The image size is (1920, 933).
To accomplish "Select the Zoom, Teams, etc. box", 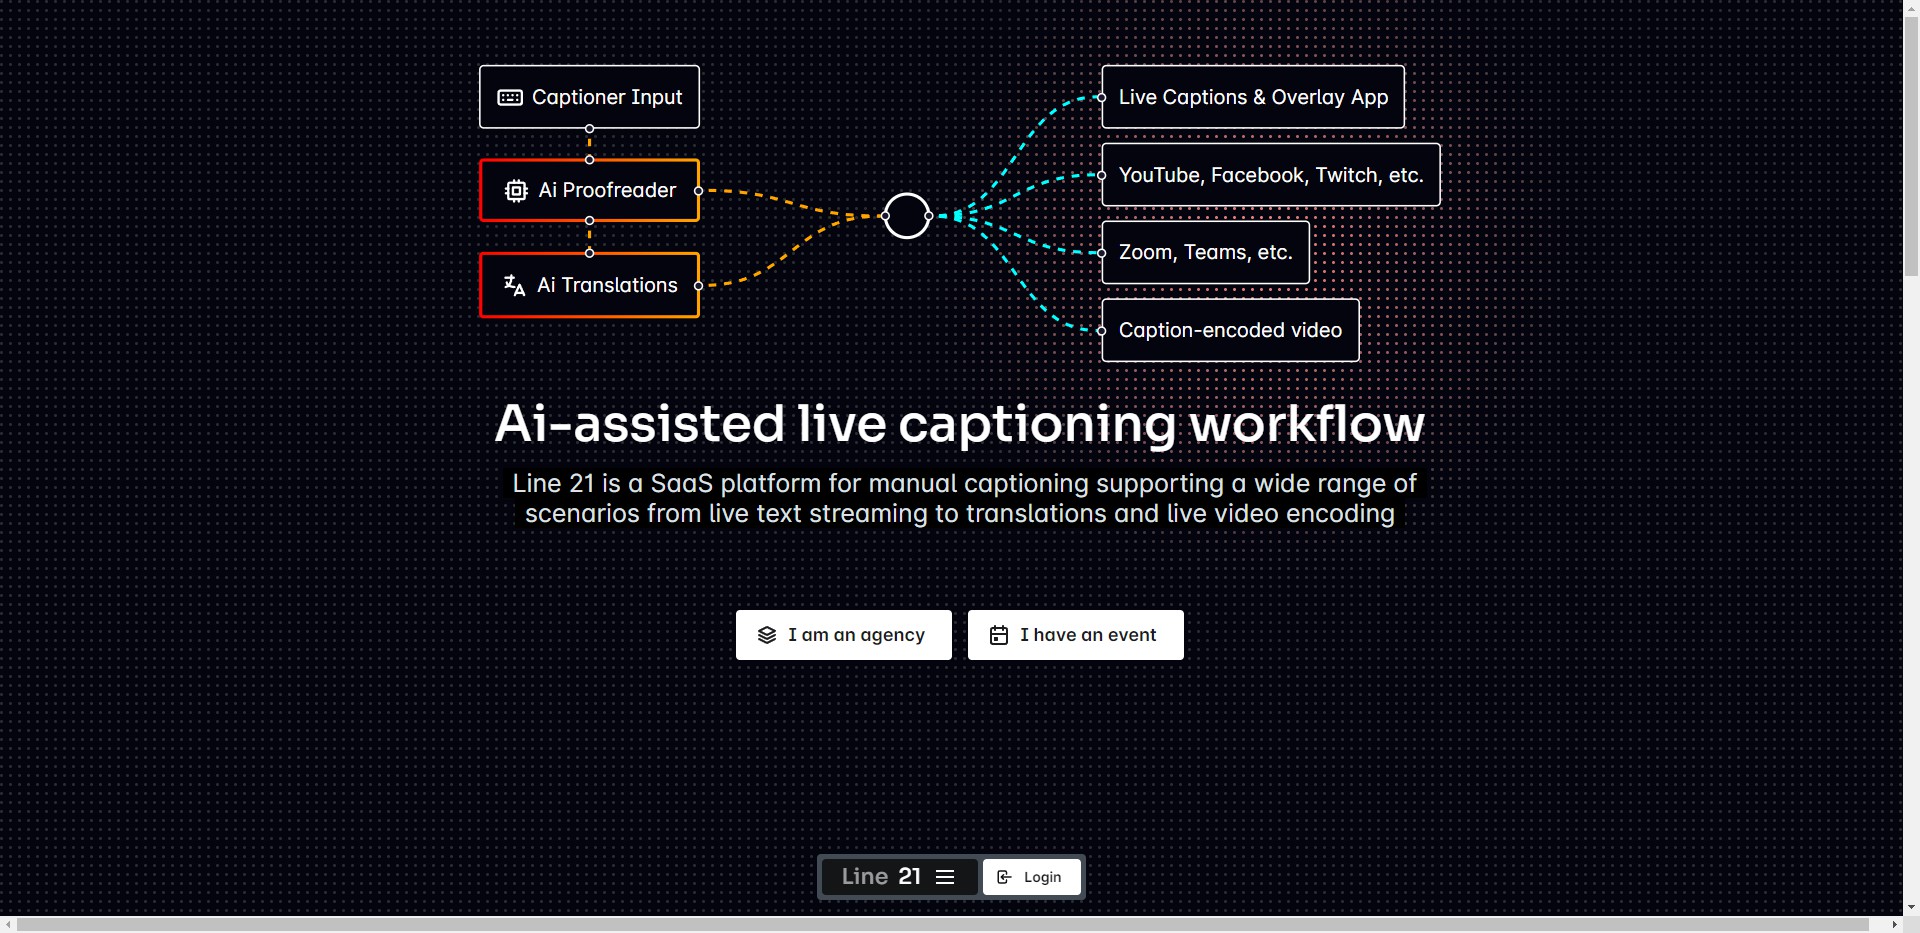I will coord(1205,252).
